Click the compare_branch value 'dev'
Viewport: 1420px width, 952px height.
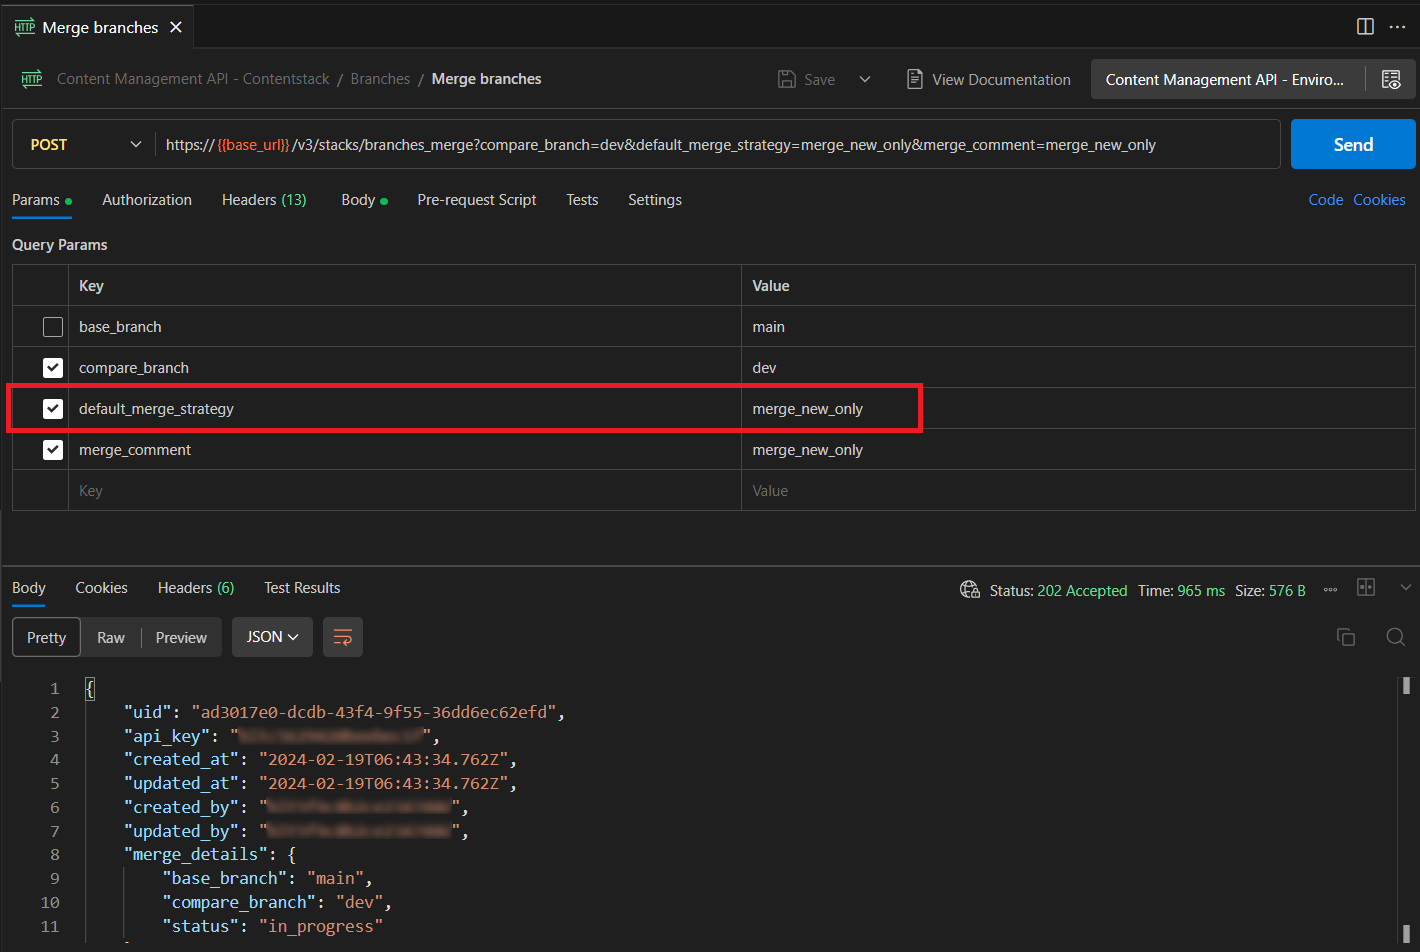coord(764,368)
